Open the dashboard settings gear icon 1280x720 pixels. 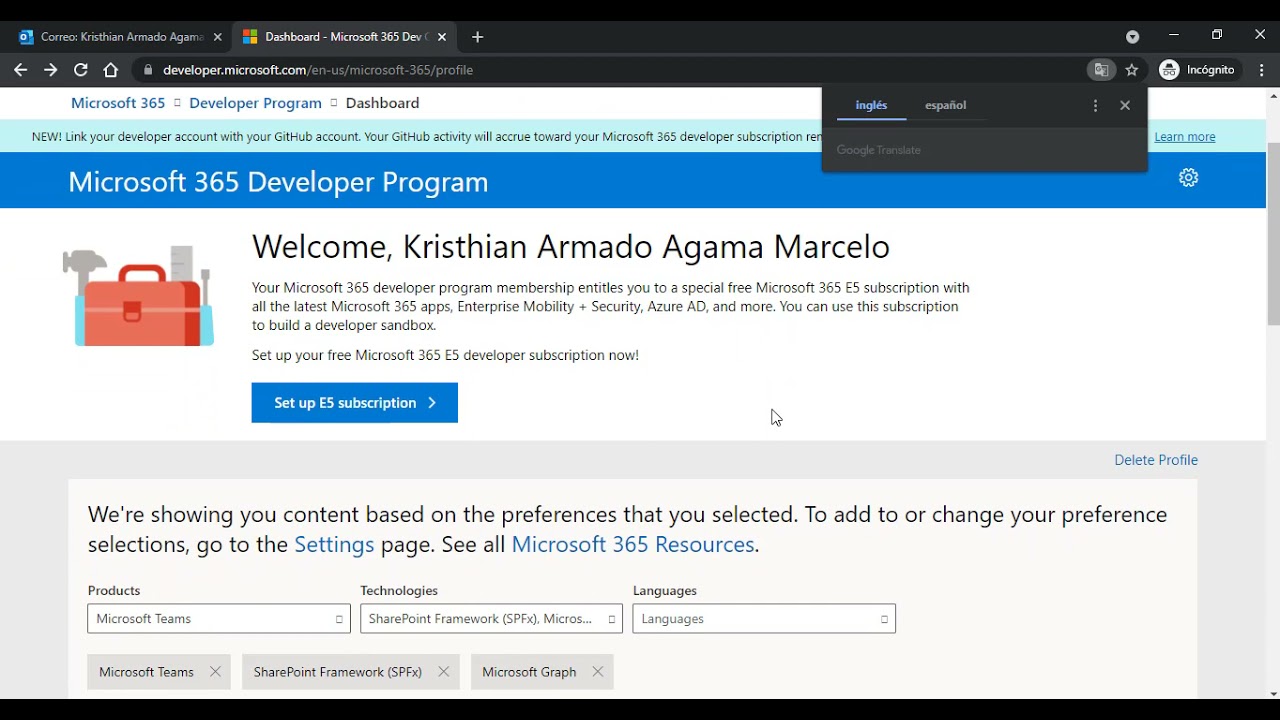(x=1188, y=178)
